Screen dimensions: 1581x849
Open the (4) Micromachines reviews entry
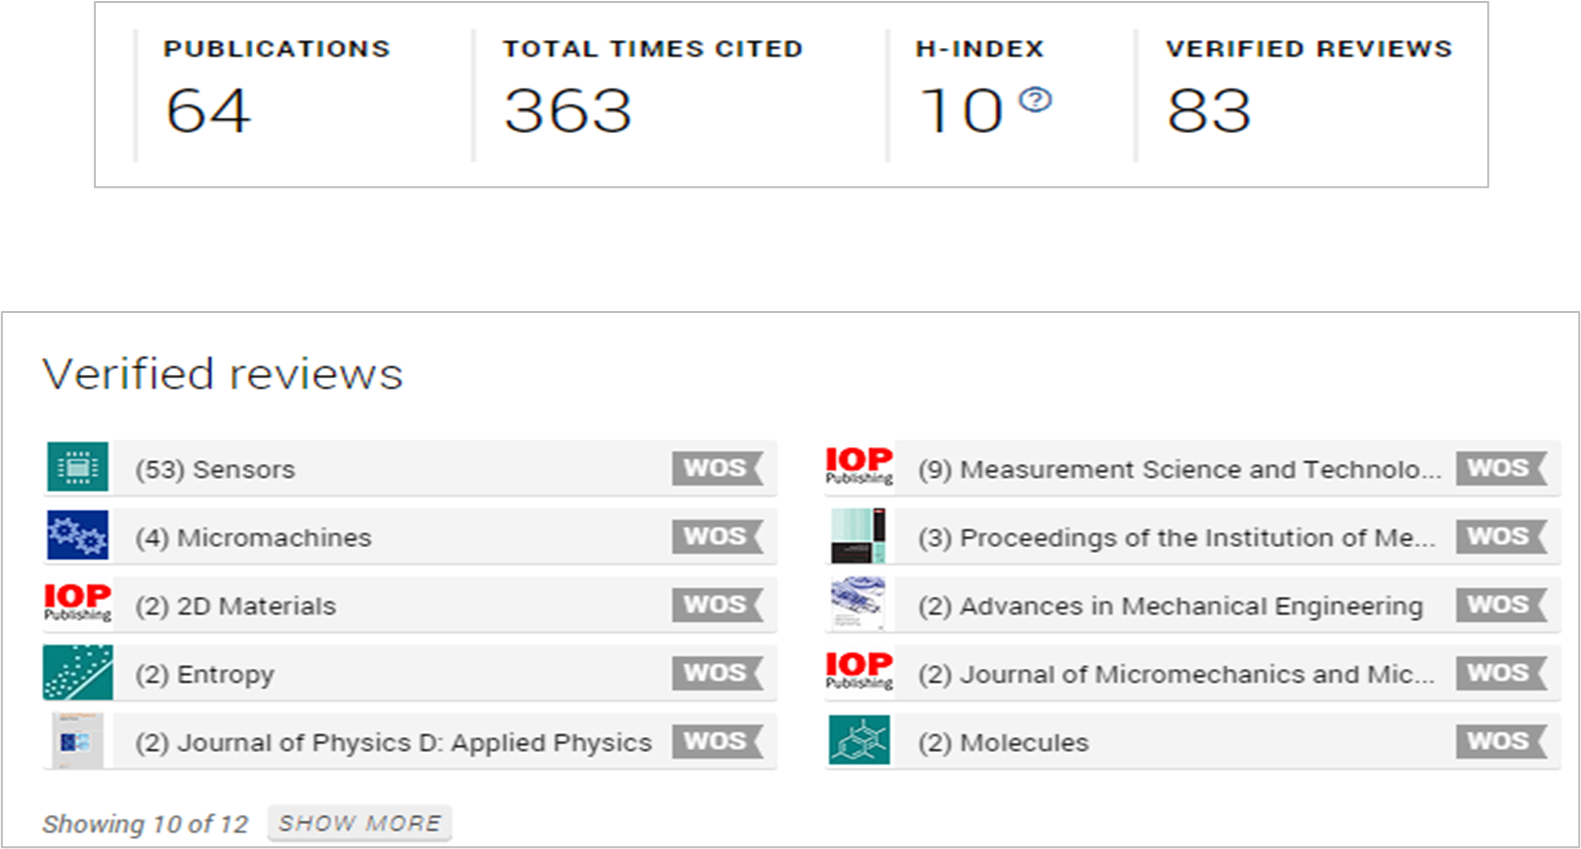coord(253,538)
